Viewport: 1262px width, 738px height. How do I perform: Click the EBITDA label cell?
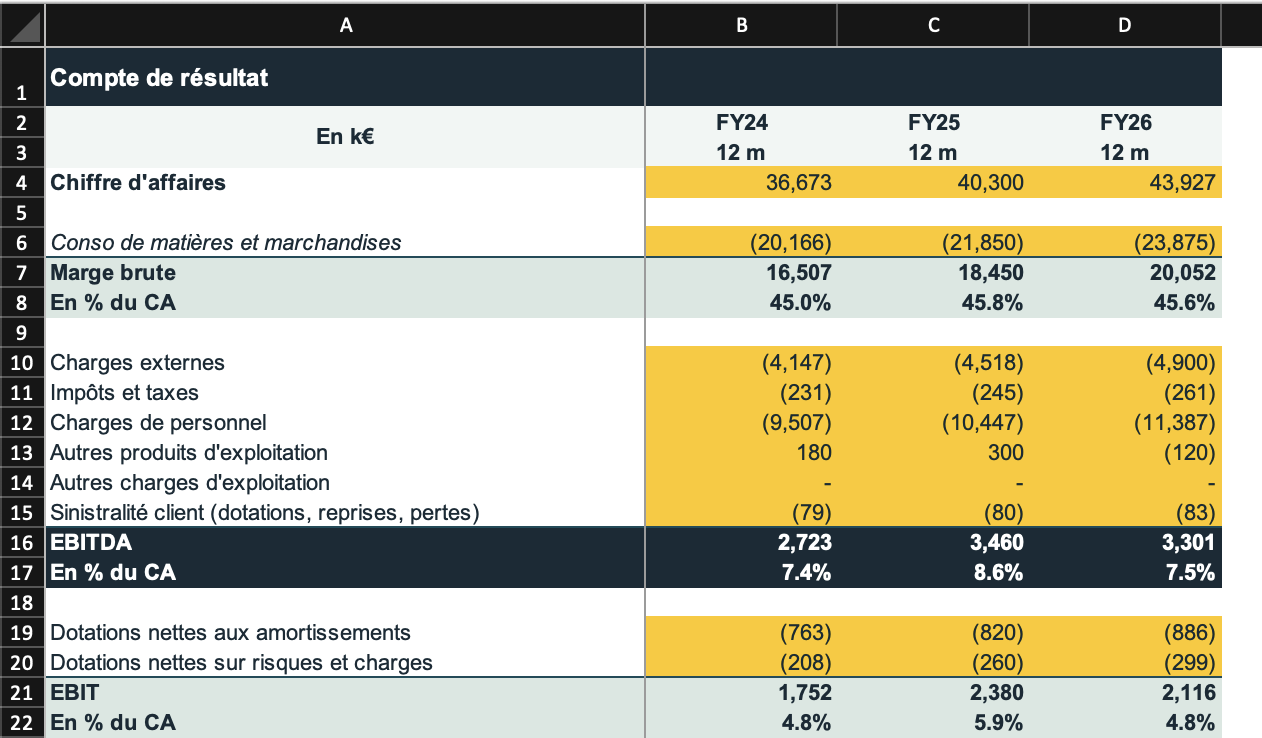(x=345, y=543)
